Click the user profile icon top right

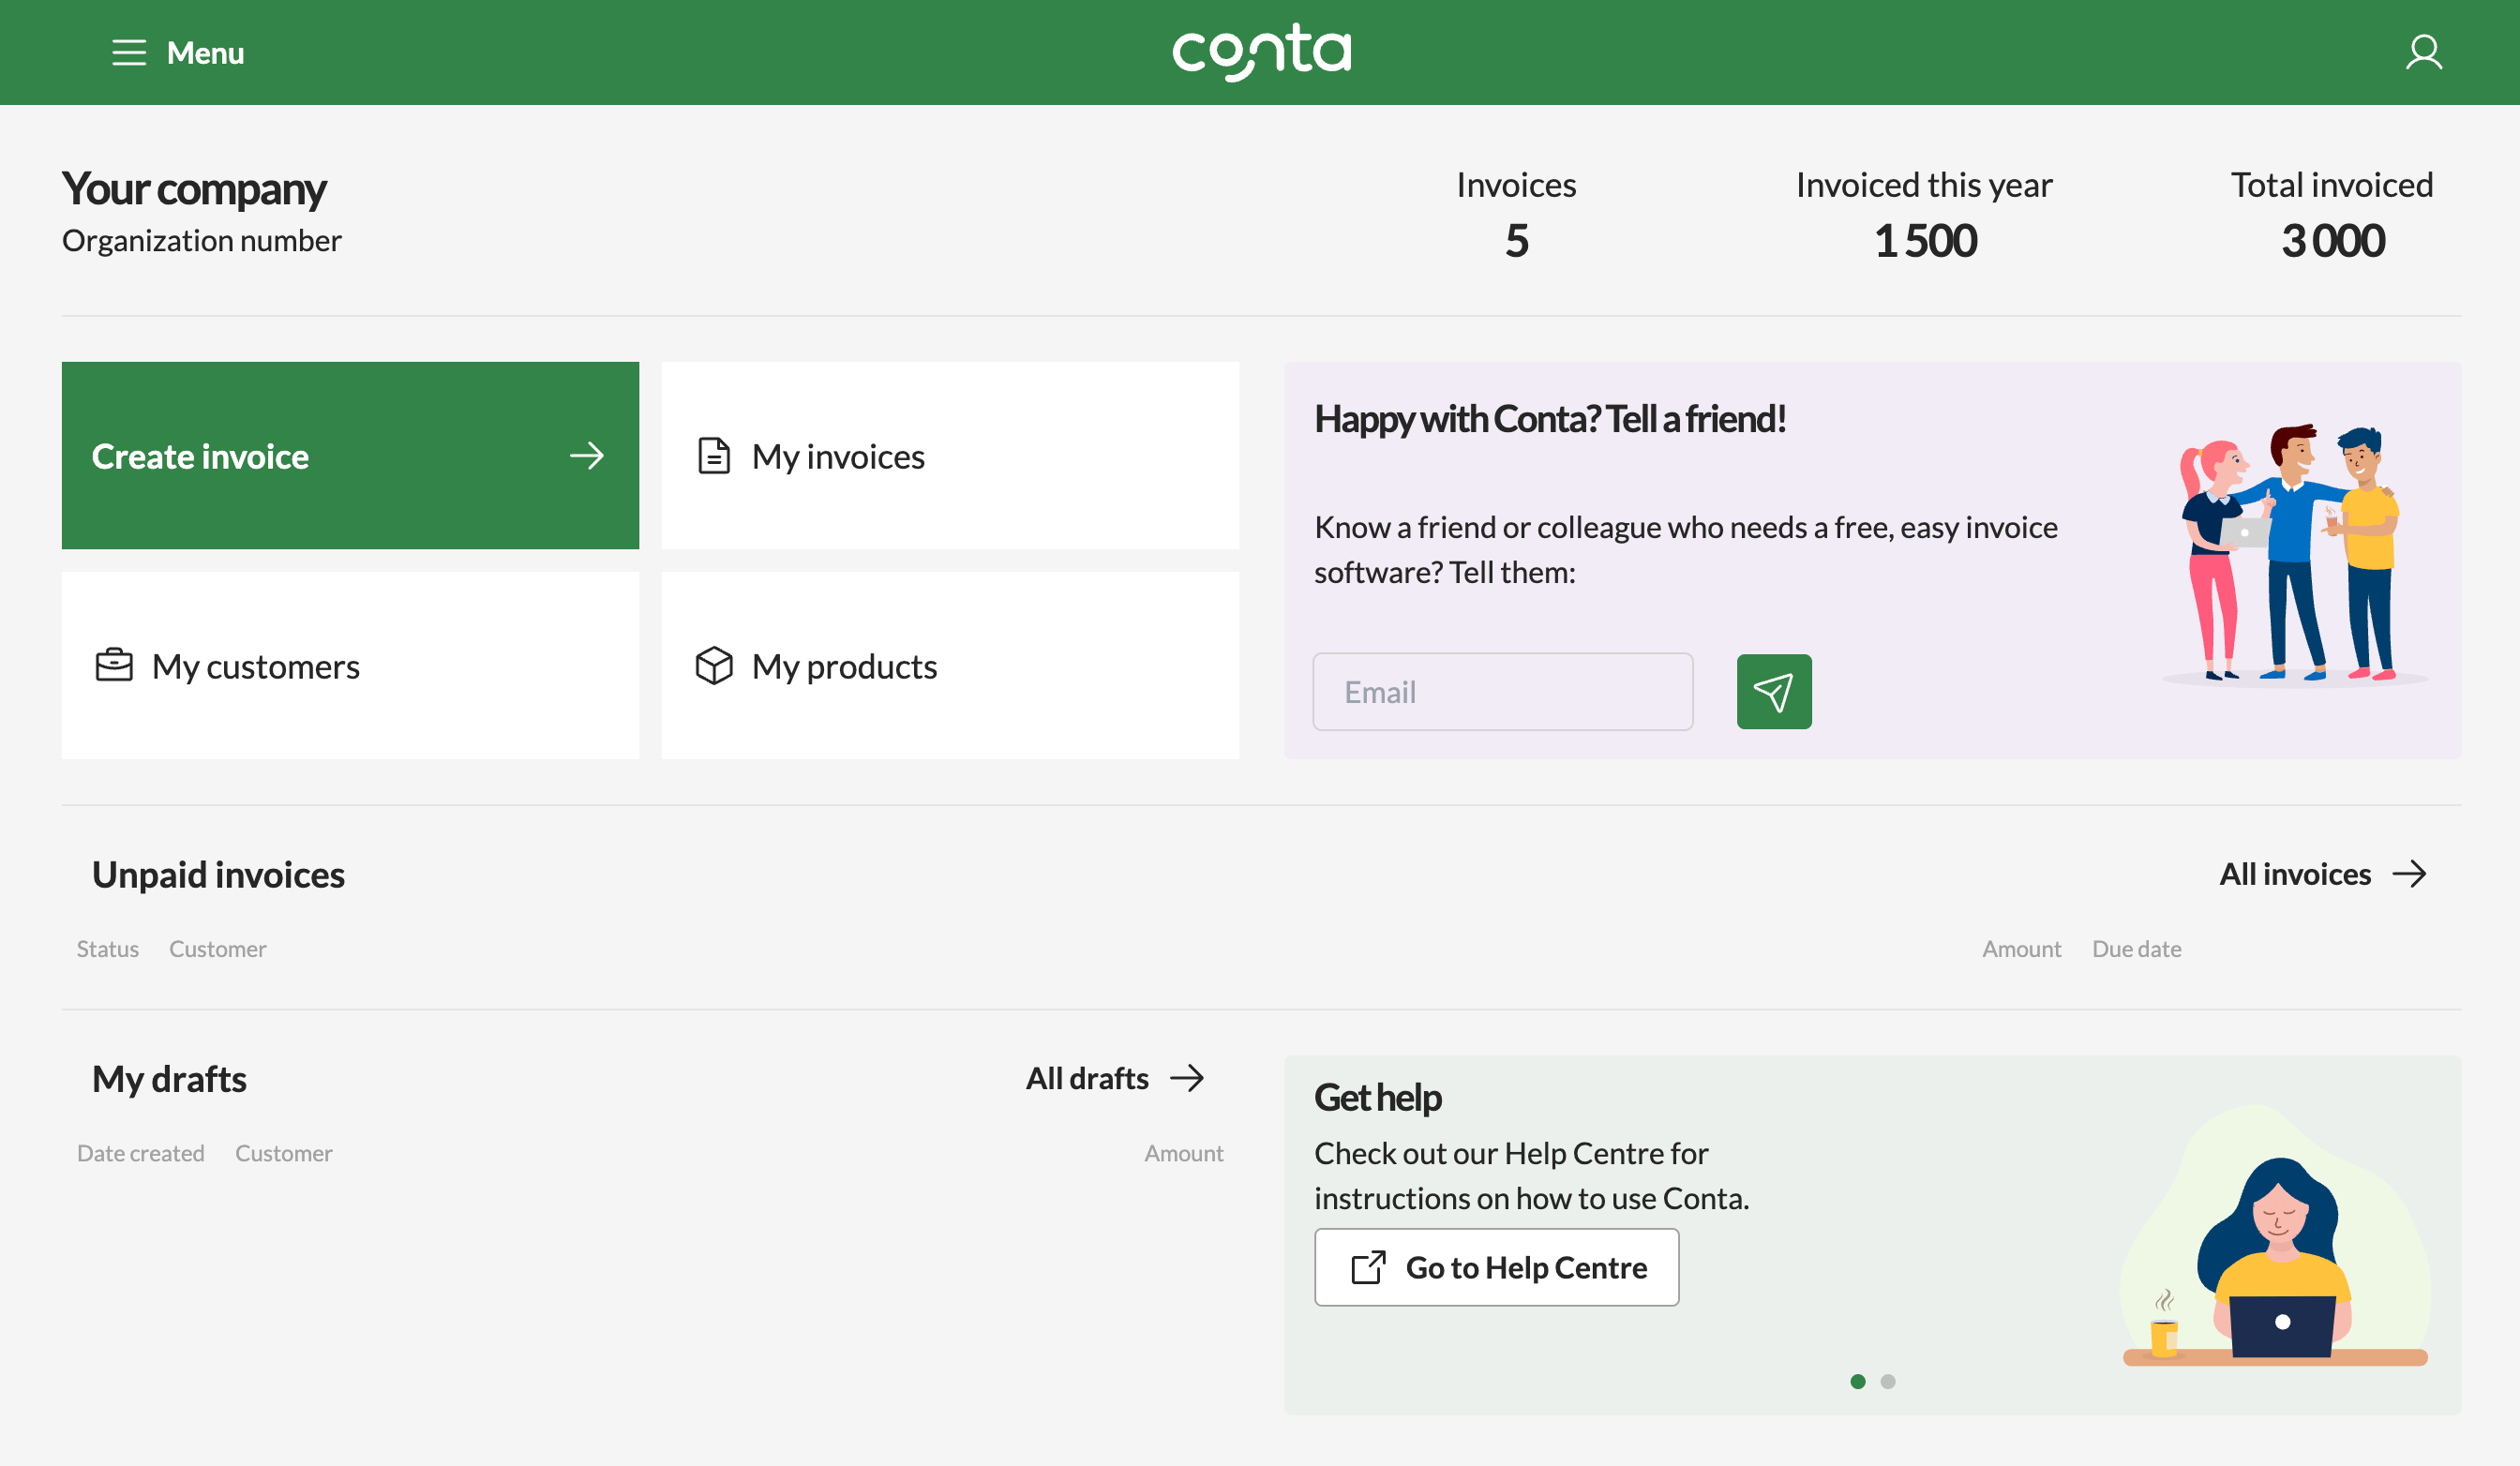(2422, 52)
